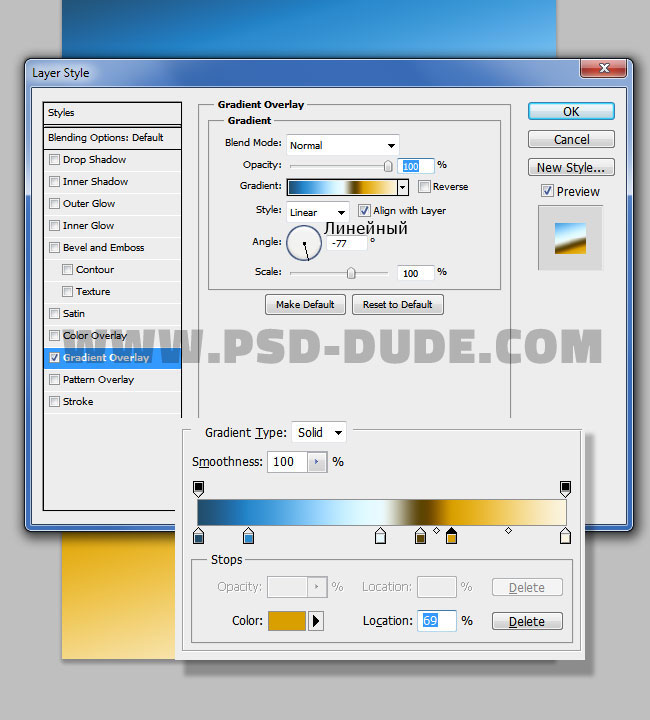Screen dimensions: 650x720
Task: Enable the Drop Shadow effect checkbox
Action: [54, 159]
